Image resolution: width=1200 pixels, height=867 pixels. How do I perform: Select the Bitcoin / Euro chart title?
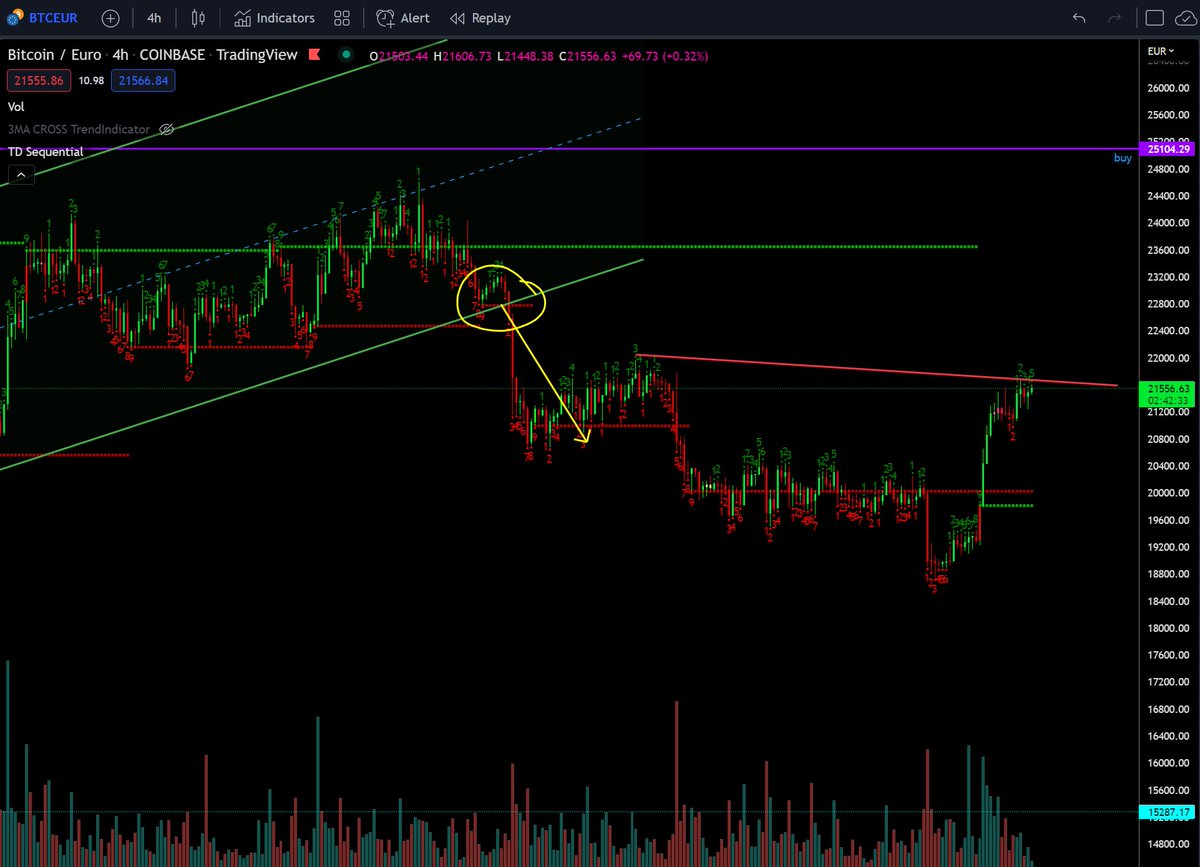pyautogui.click(x=54, y=56)
